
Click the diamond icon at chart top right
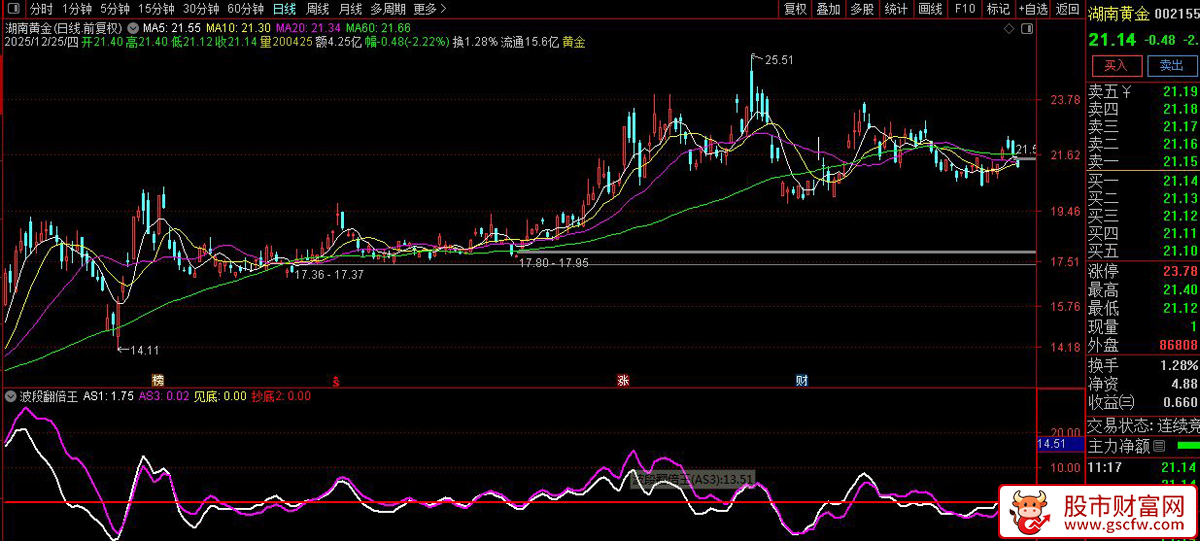pyautogui.click(x=1007, y=30)
